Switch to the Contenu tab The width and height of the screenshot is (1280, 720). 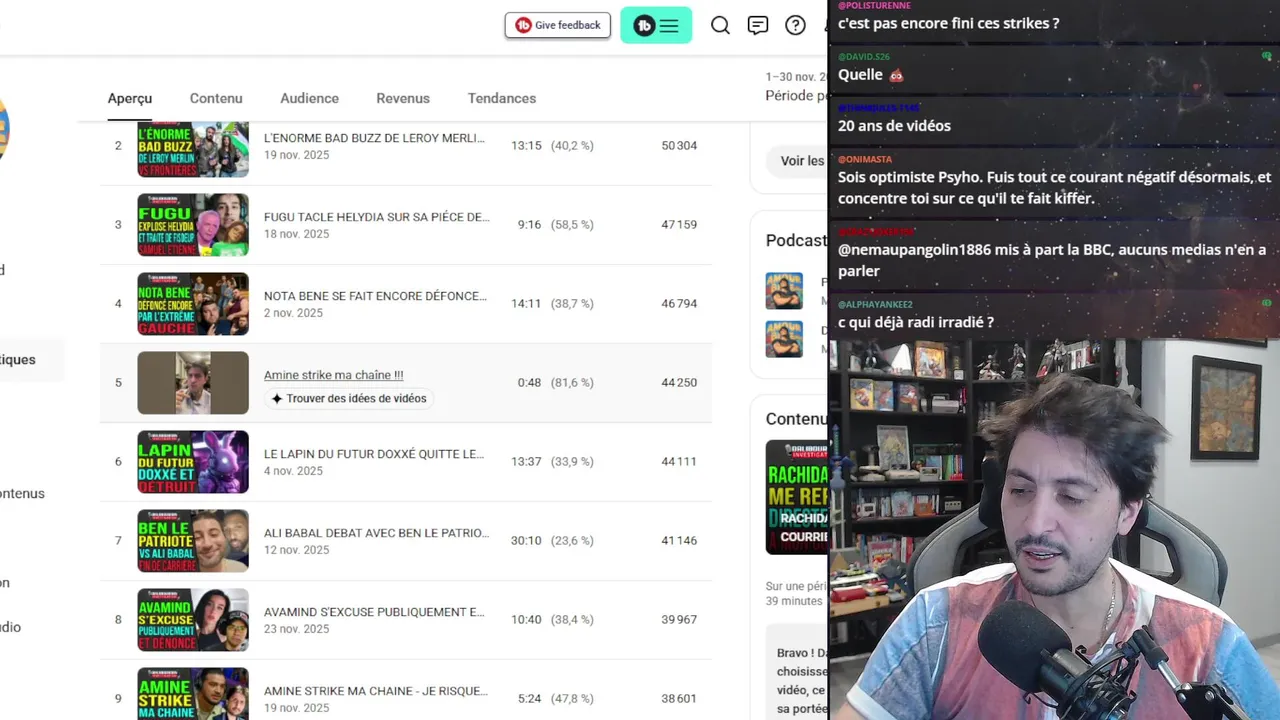216,98
